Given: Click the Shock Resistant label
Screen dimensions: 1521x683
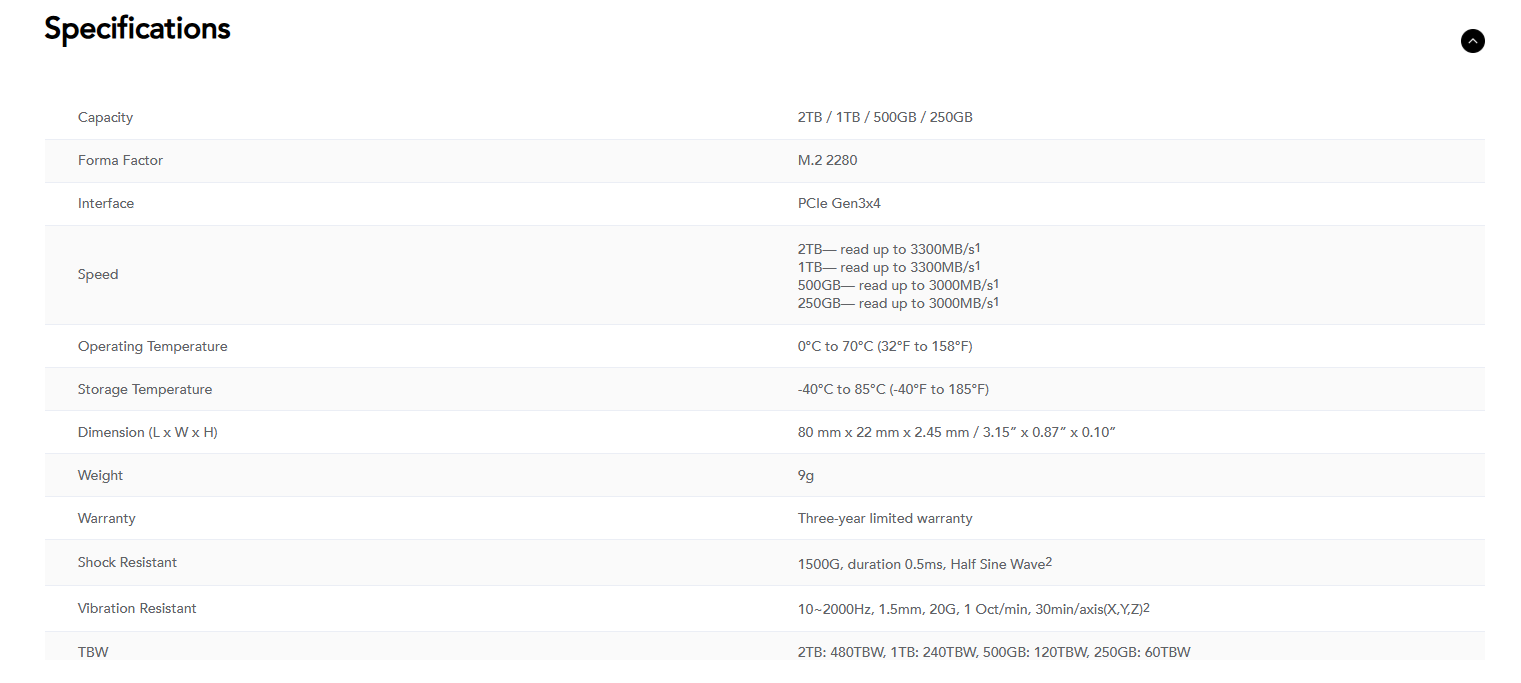Looking at the screenshot, I should (127, 562).
